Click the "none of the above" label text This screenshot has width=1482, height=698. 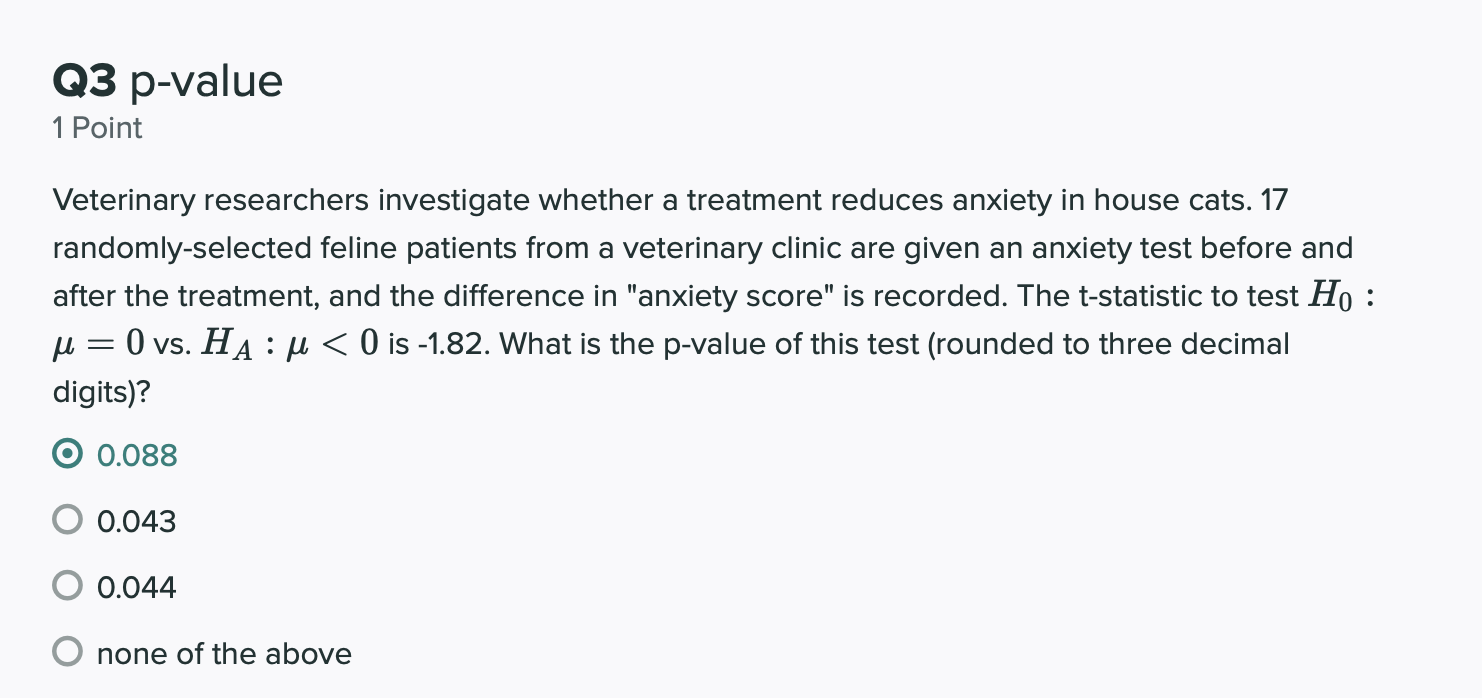[224, 653]
